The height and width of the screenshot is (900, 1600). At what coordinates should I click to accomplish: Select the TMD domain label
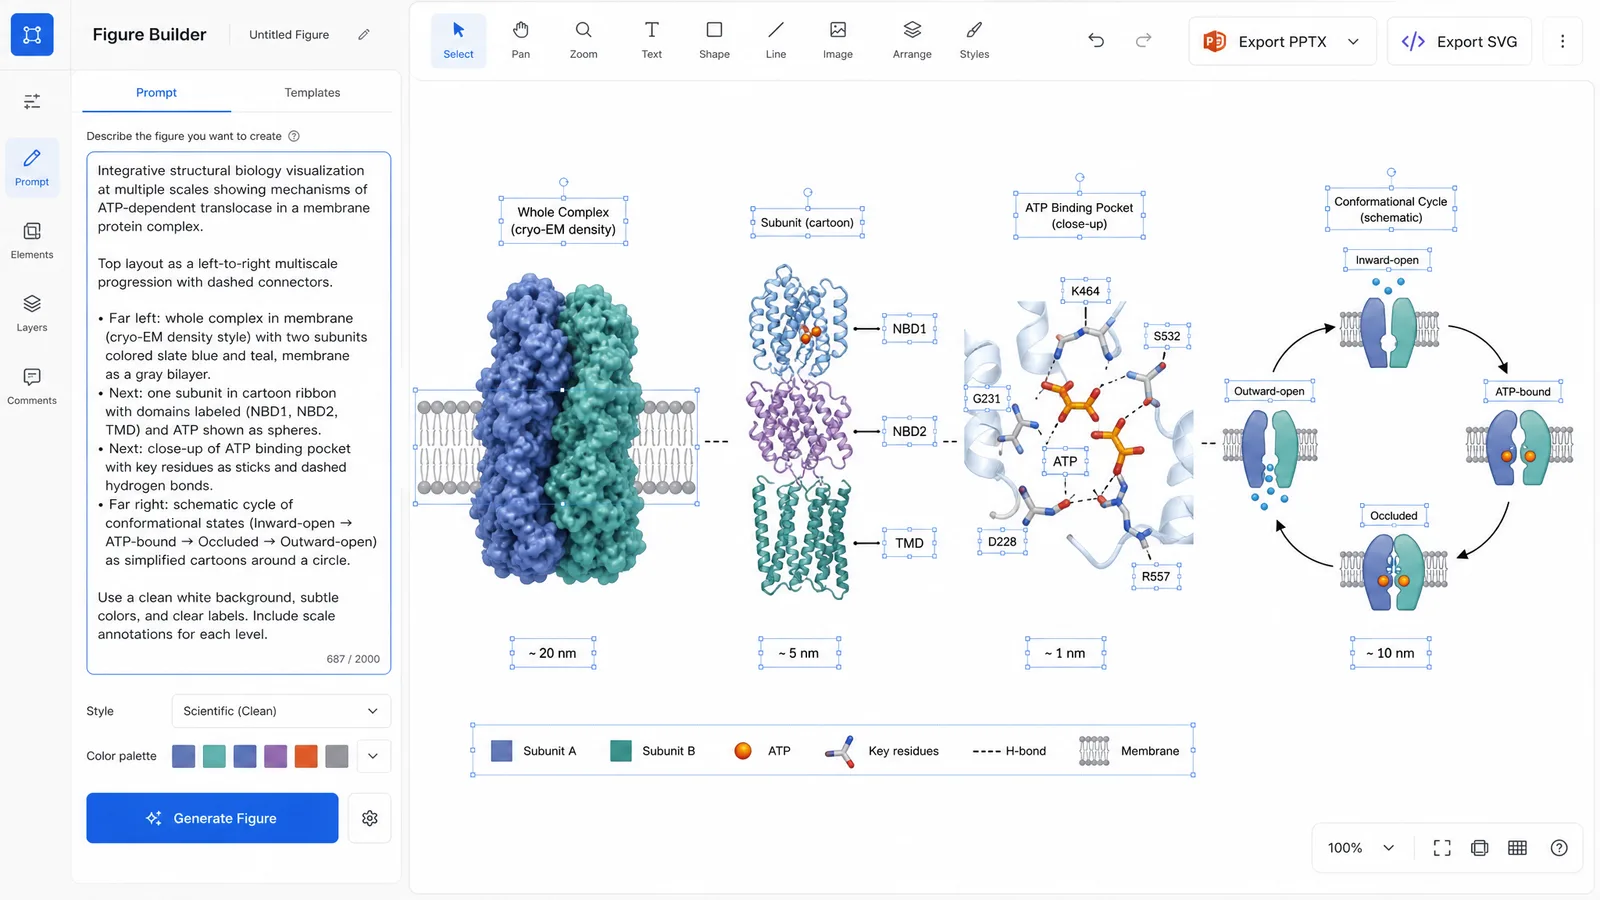click(909, 544)
